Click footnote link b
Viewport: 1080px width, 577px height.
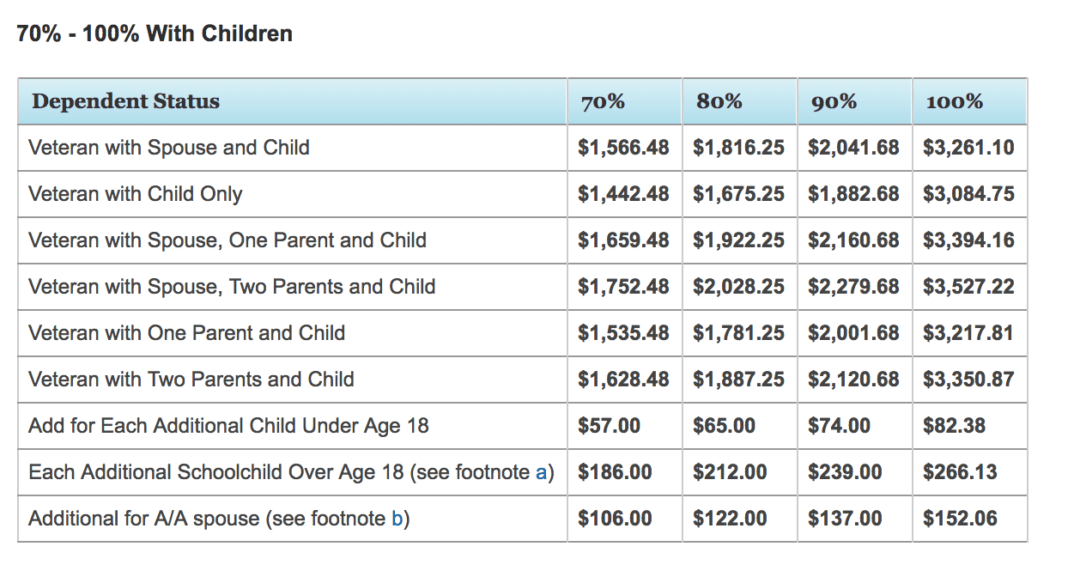[x=398, y=518]
